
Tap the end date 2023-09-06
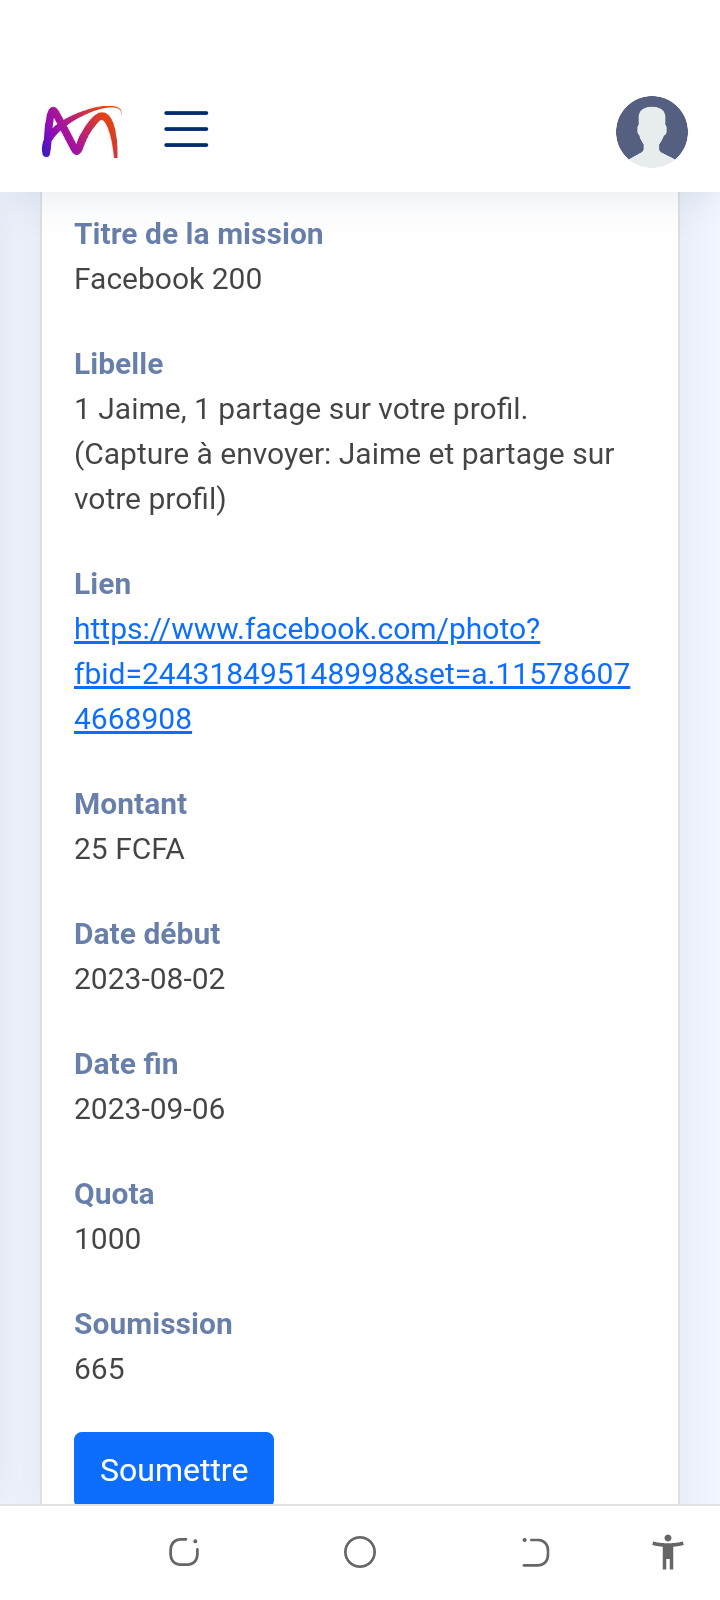(150, 1109)
